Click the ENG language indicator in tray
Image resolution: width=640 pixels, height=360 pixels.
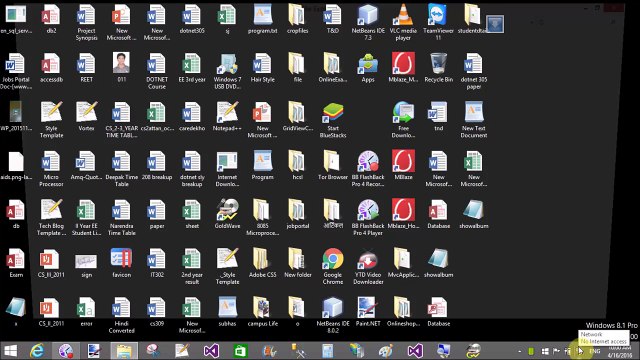point(595,351)
